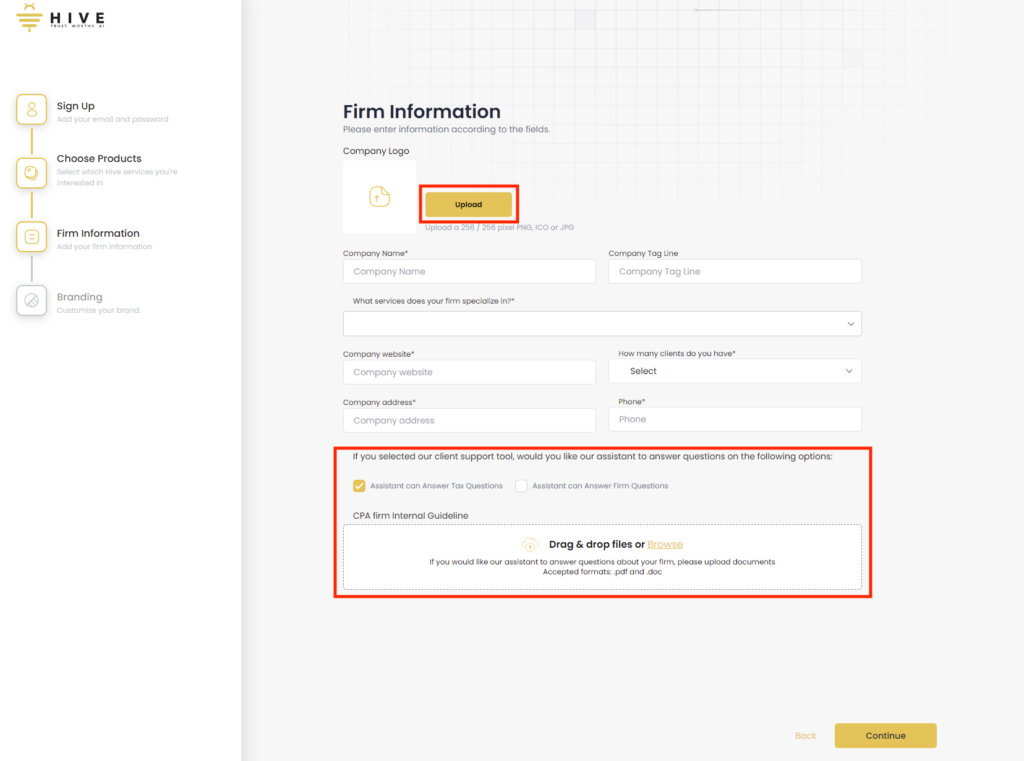1024x761 pixels.
Task: Click the Choose Products step icon
Action: click(32, 173)
